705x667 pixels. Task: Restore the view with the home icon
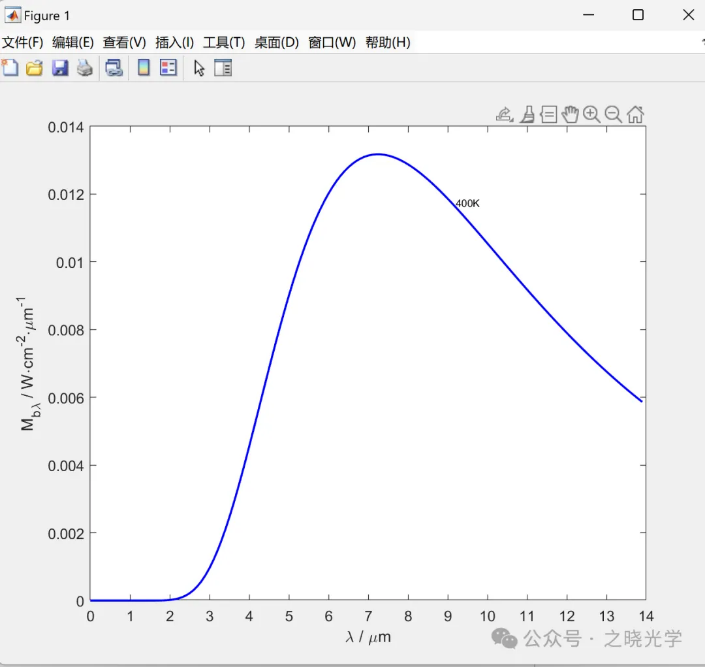coord(635,114)
